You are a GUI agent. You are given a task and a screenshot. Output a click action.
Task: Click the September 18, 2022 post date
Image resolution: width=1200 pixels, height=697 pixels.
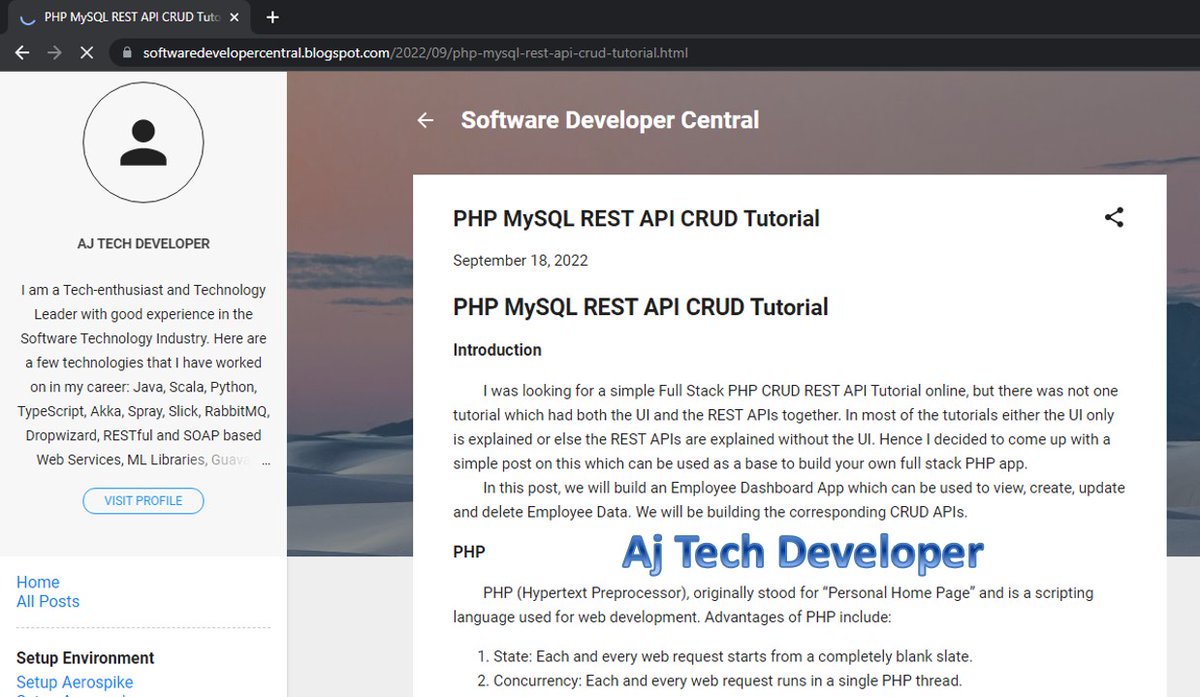(x=521, y=260)
